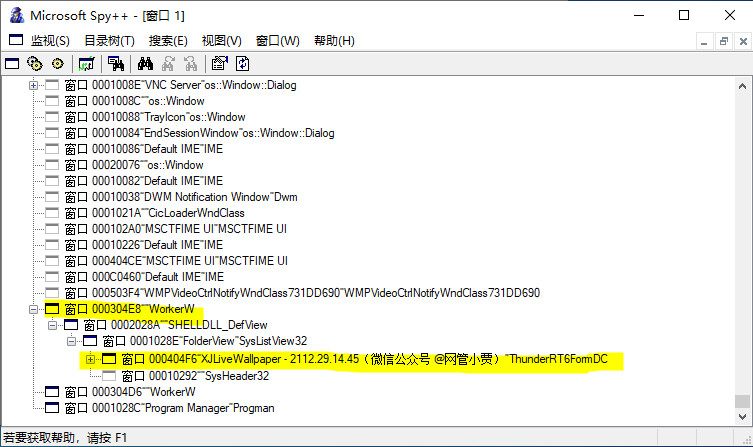Open the 目录树(T) menu
This screenshot has height=447, width=753.
pos(109,41)
